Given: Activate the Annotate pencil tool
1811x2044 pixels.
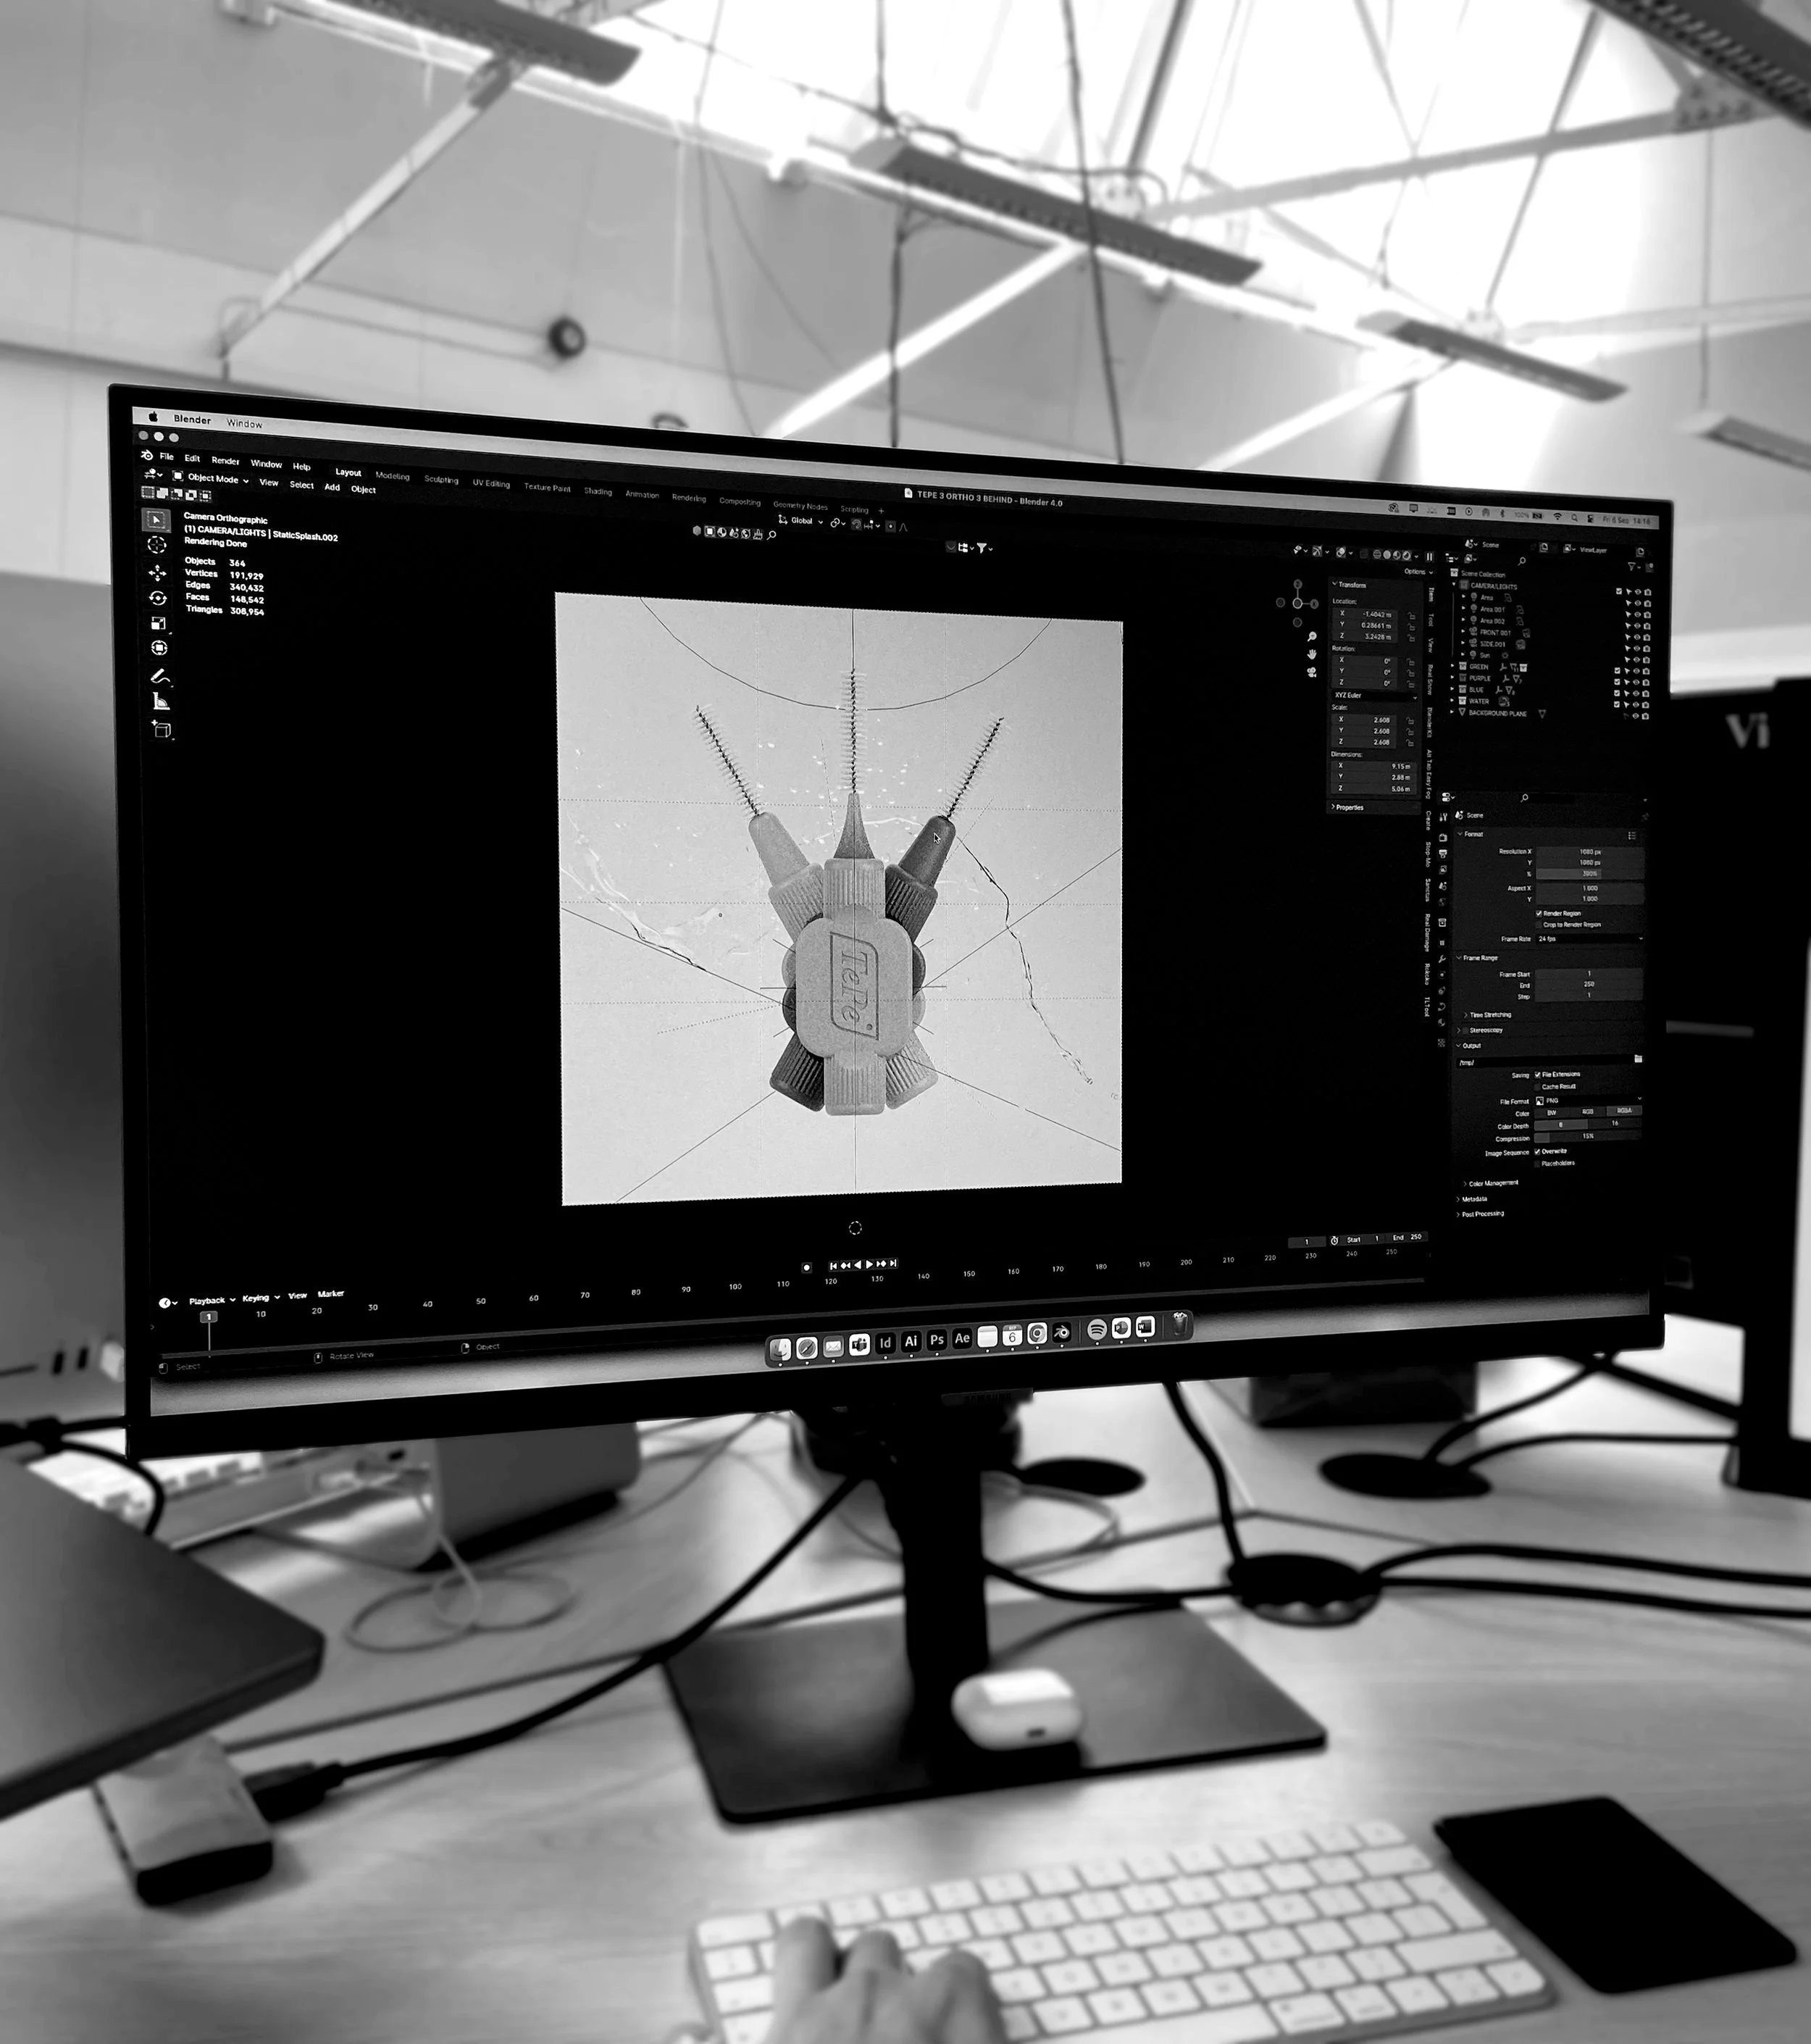Looking at the screenshot, I should click(159, 677).
